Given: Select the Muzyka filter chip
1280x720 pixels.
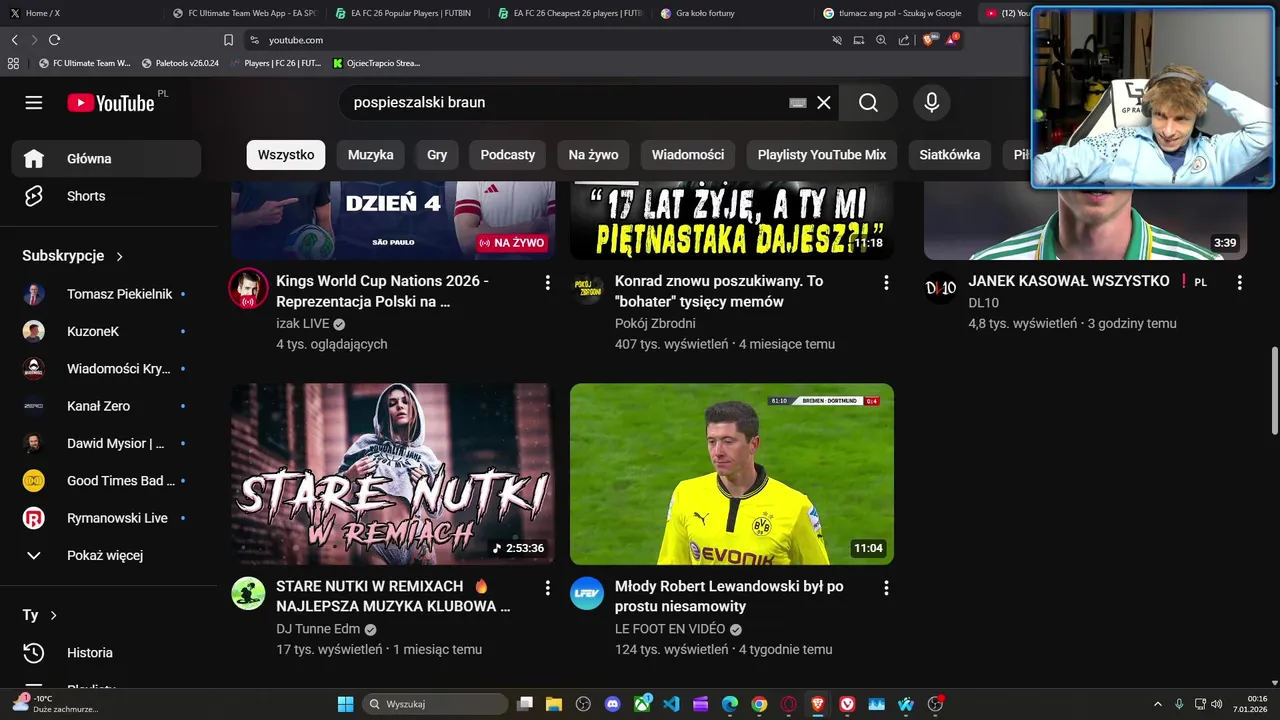Looking at the screenshot, I should 371,155.
